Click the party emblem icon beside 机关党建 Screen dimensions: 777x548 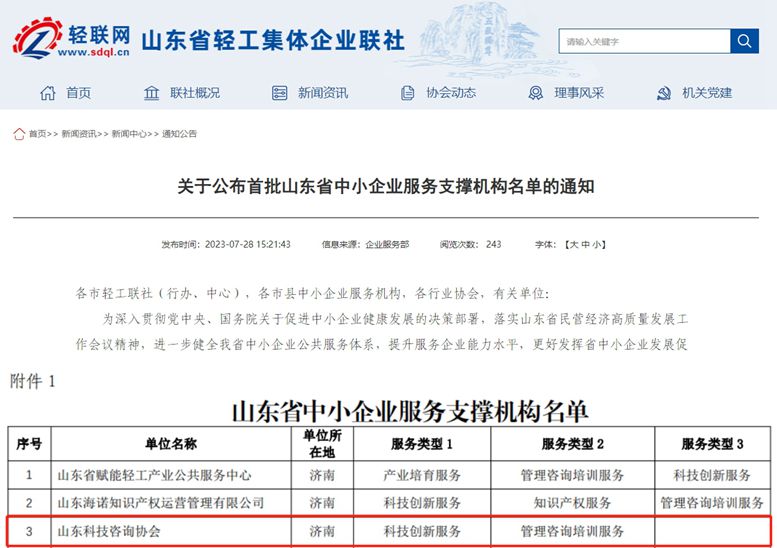click(664, 93)
